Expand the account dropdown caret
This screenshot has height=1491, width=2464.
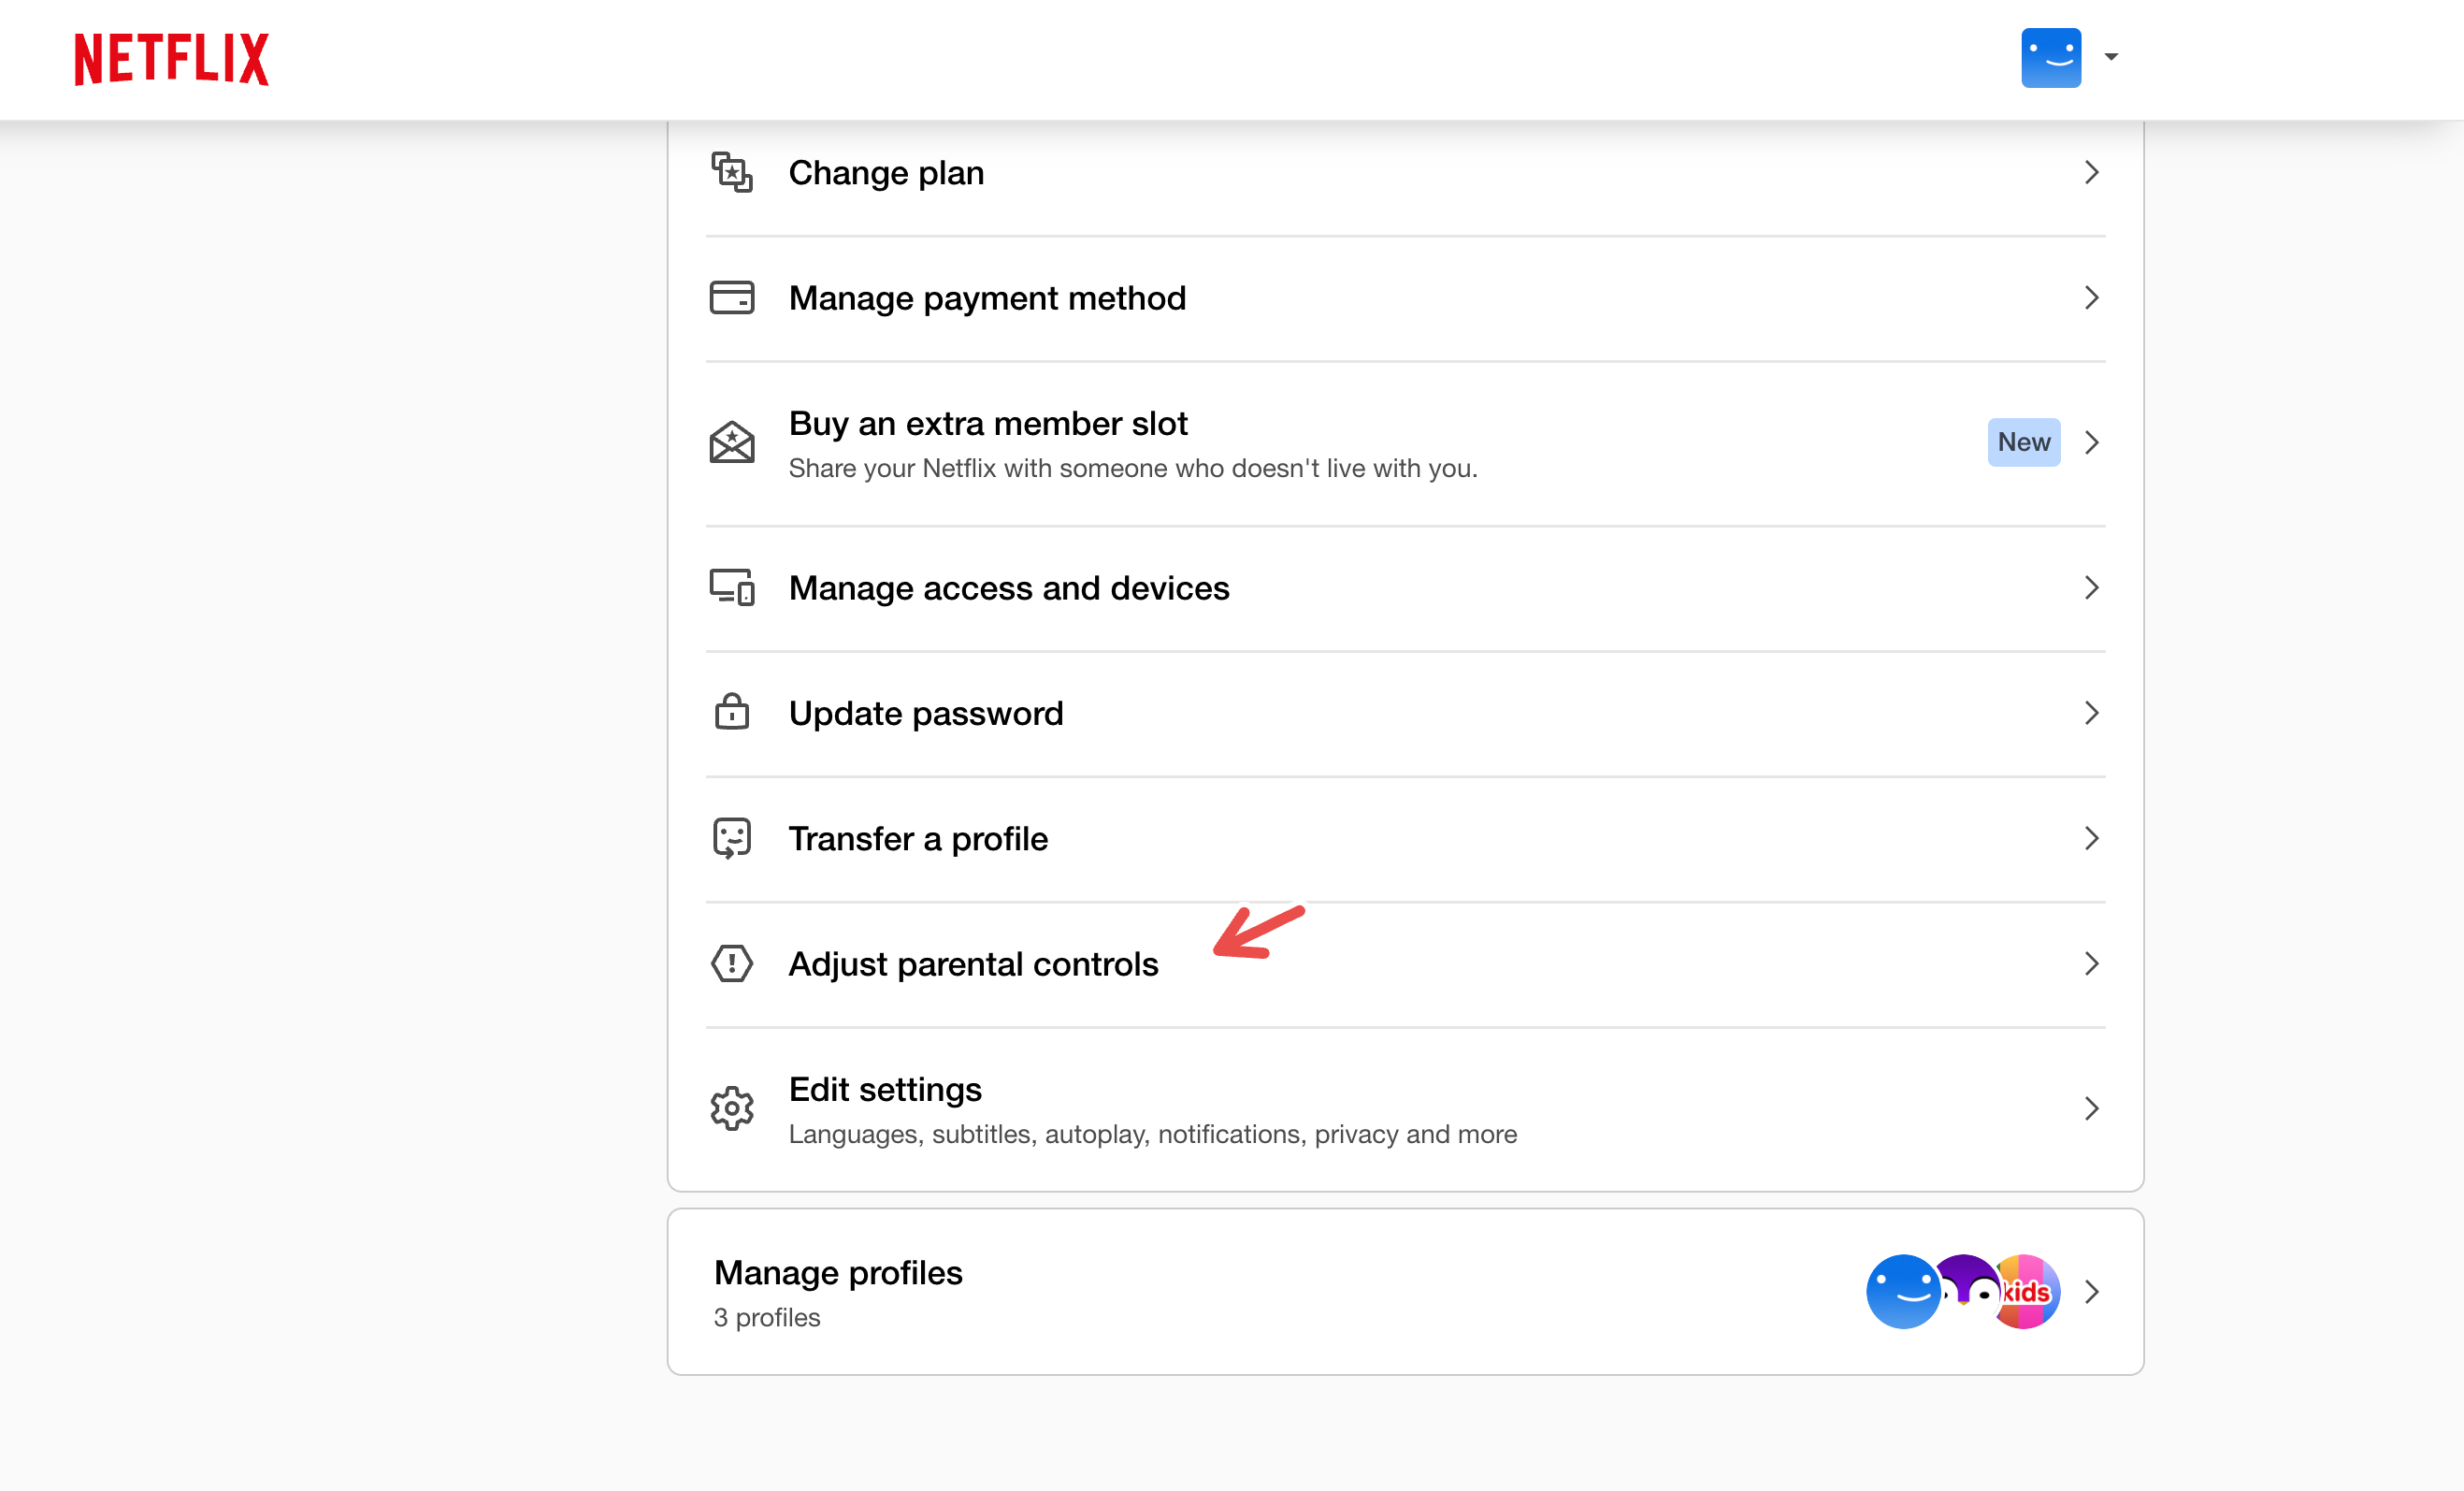click(2111, 57)
